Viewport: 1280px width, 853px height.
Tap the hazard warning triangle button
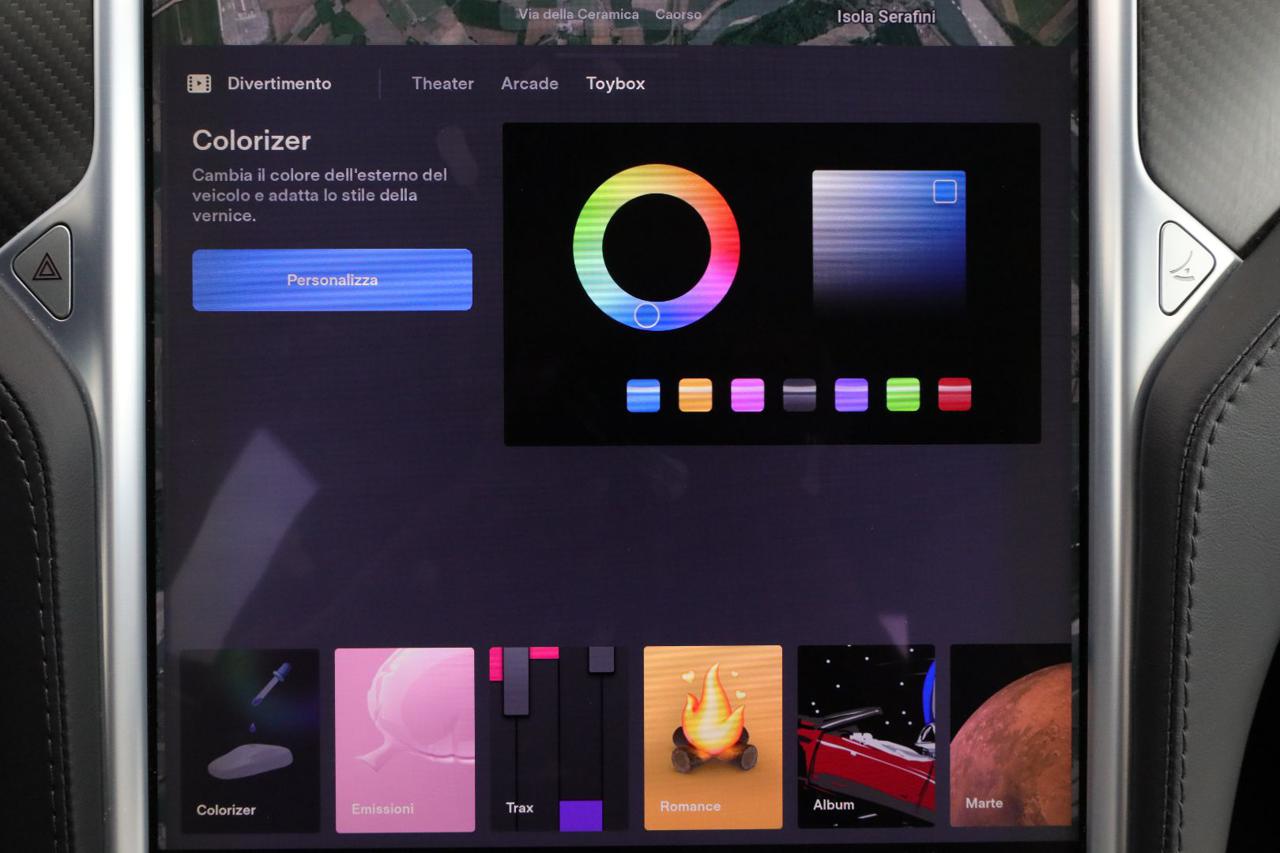[x=46, y=270]
